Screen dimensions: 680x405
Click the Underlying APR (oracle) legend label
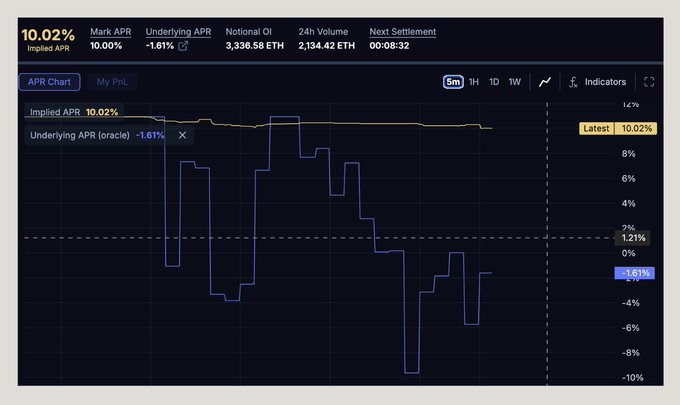[80, 134]
